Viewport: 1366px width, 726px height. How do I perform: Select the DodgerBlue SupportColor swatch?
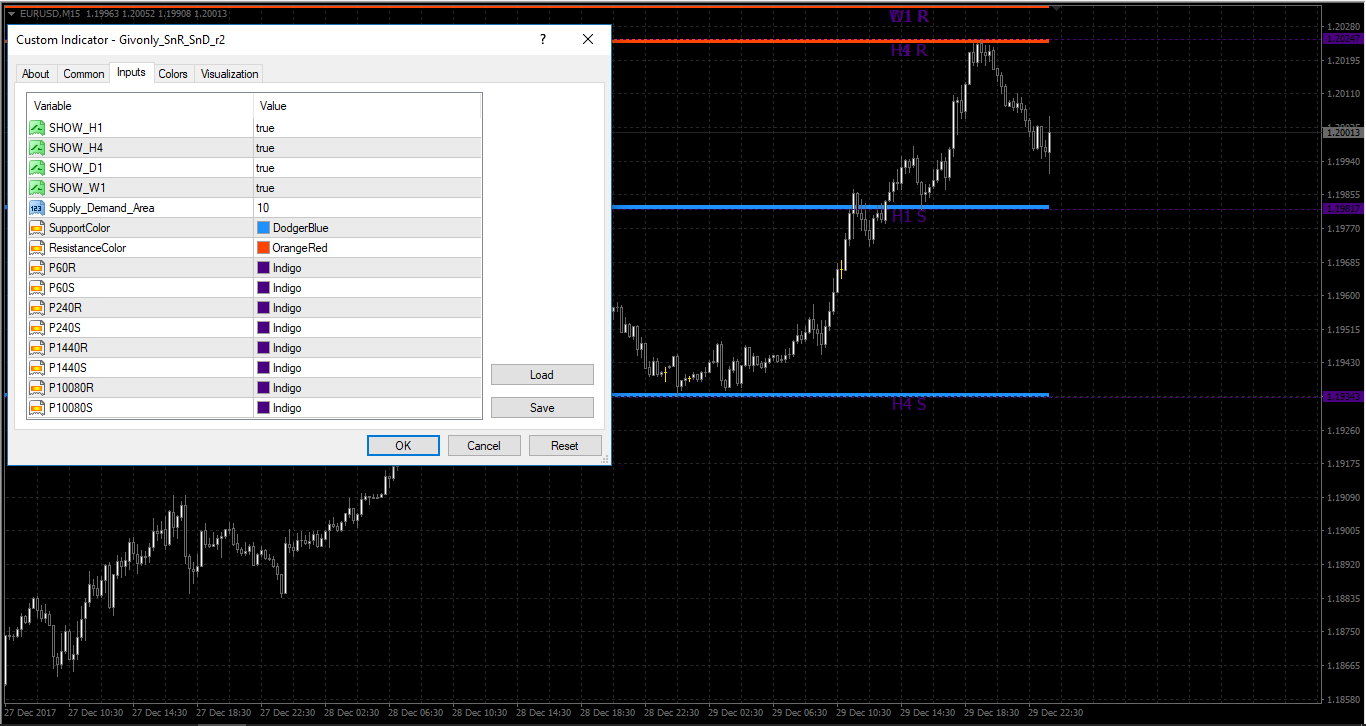point(264,228)
